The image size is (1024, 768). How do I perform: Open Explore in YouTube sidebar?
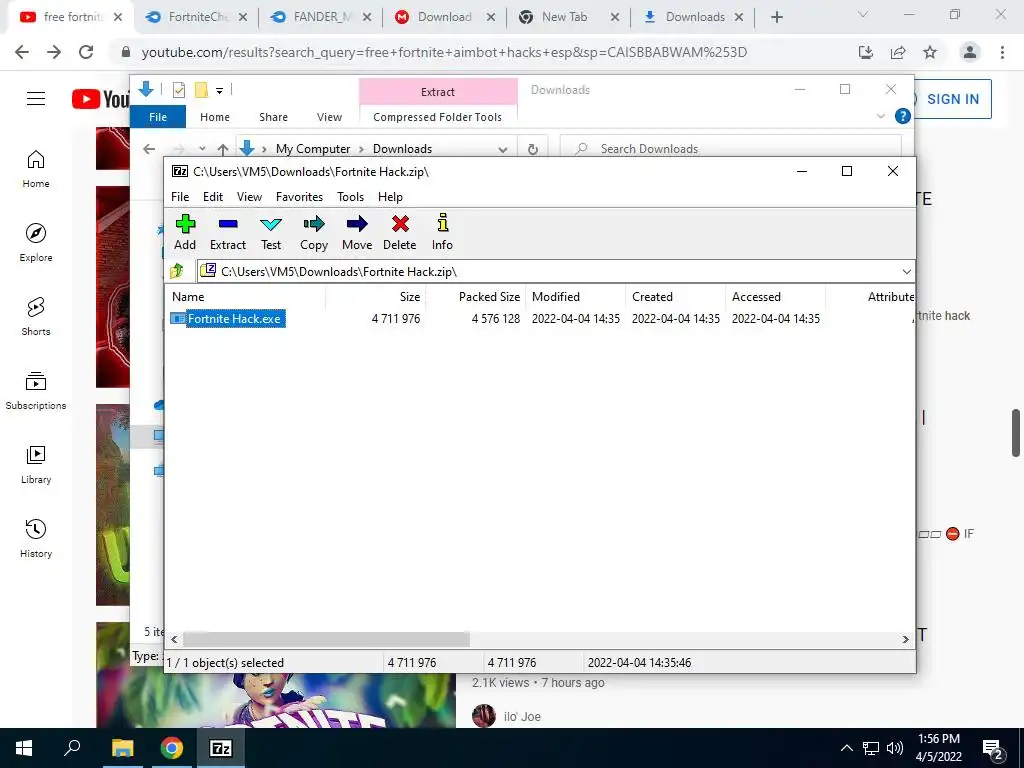pyautogui.click(x=36, y=242)
